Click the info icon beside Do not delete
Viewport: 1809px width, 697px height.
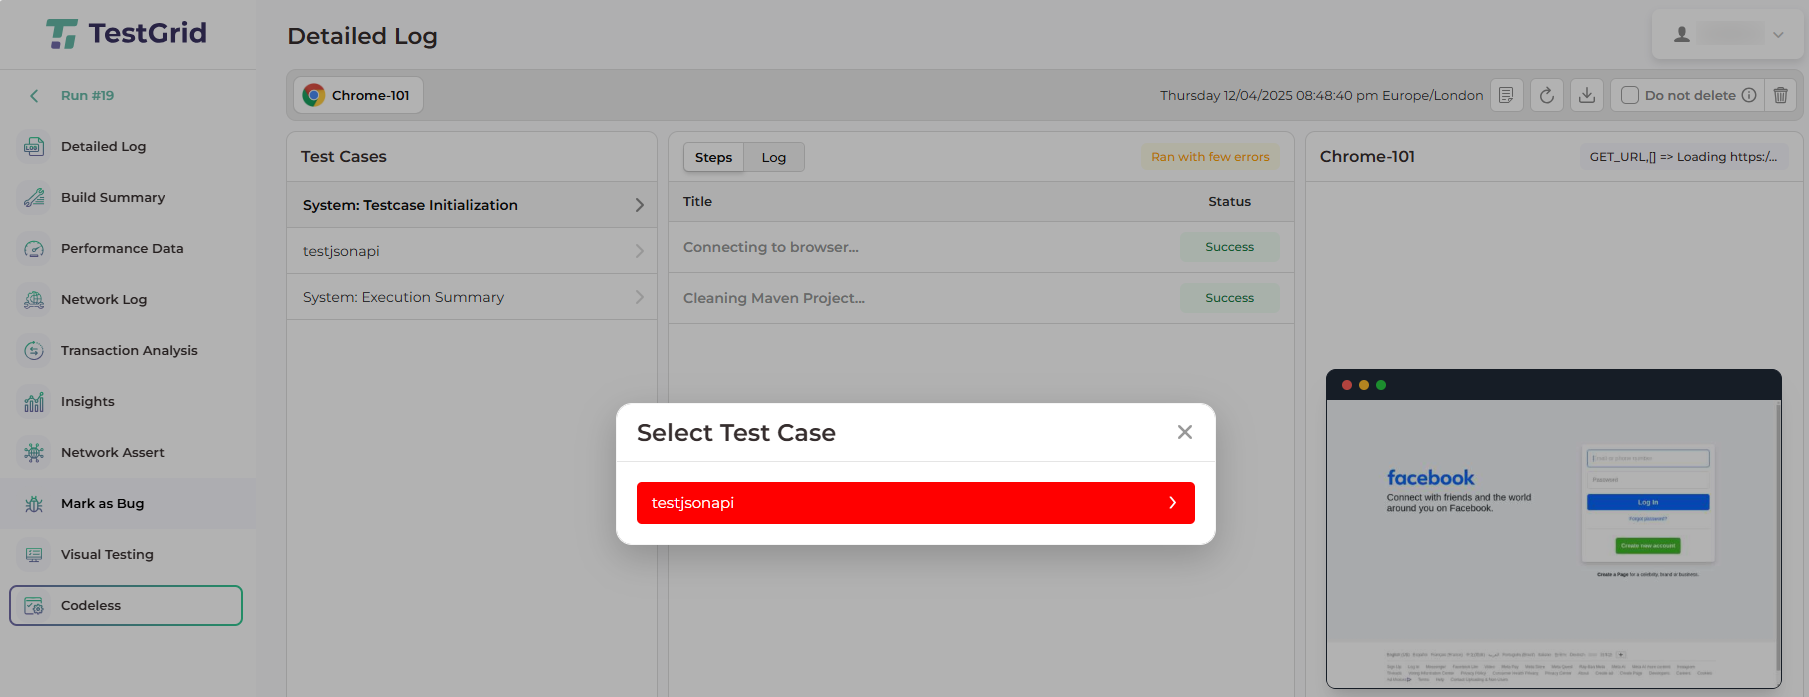coord(1749,95)
